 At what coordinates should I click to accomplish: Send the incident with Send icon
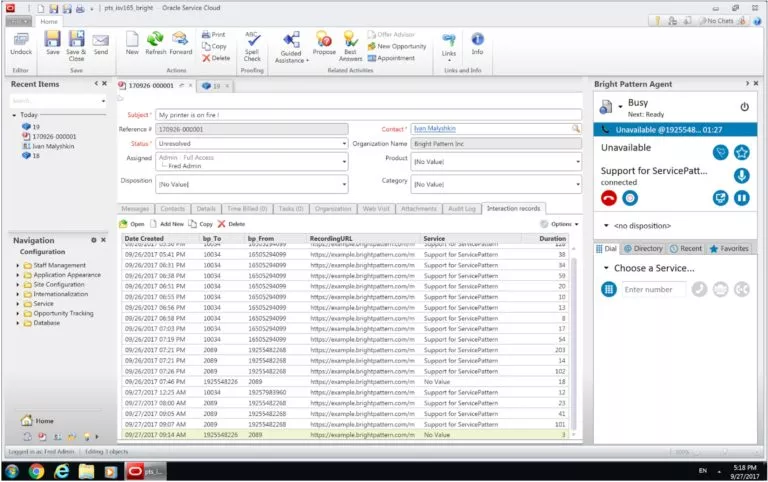pyautogui.click(x=100, y=44)
